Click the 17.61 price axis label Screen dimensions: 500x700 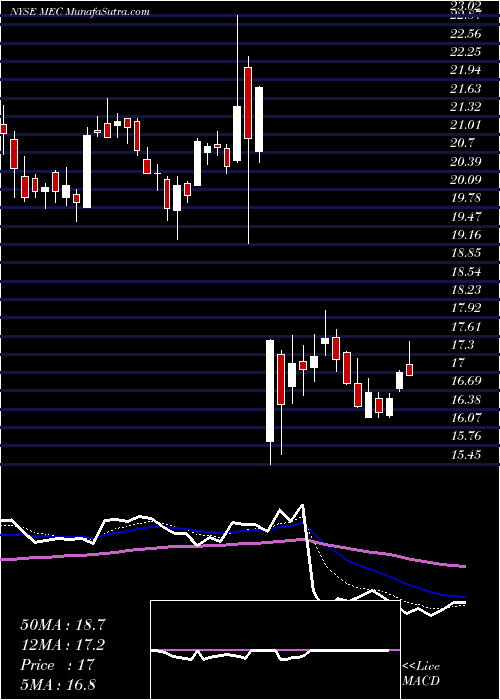pyautogui.click(x=466, y=327)
